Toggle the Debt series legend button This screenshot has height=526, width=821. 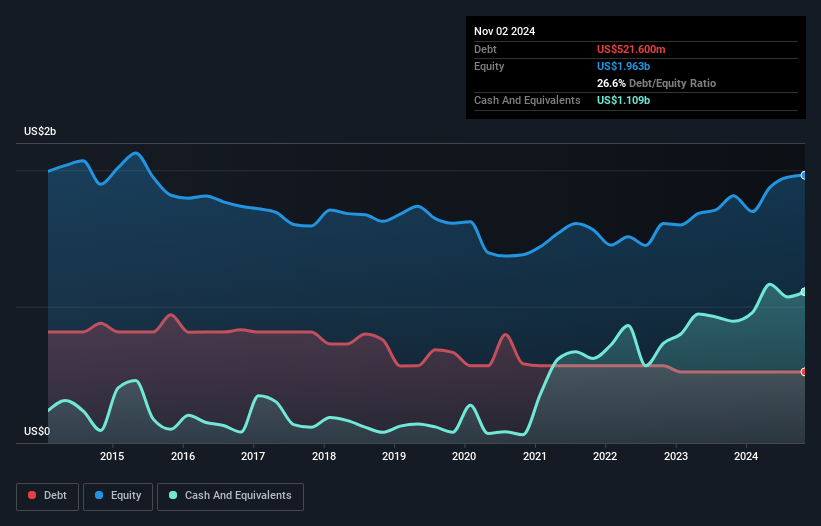click(x=48, y=496)
